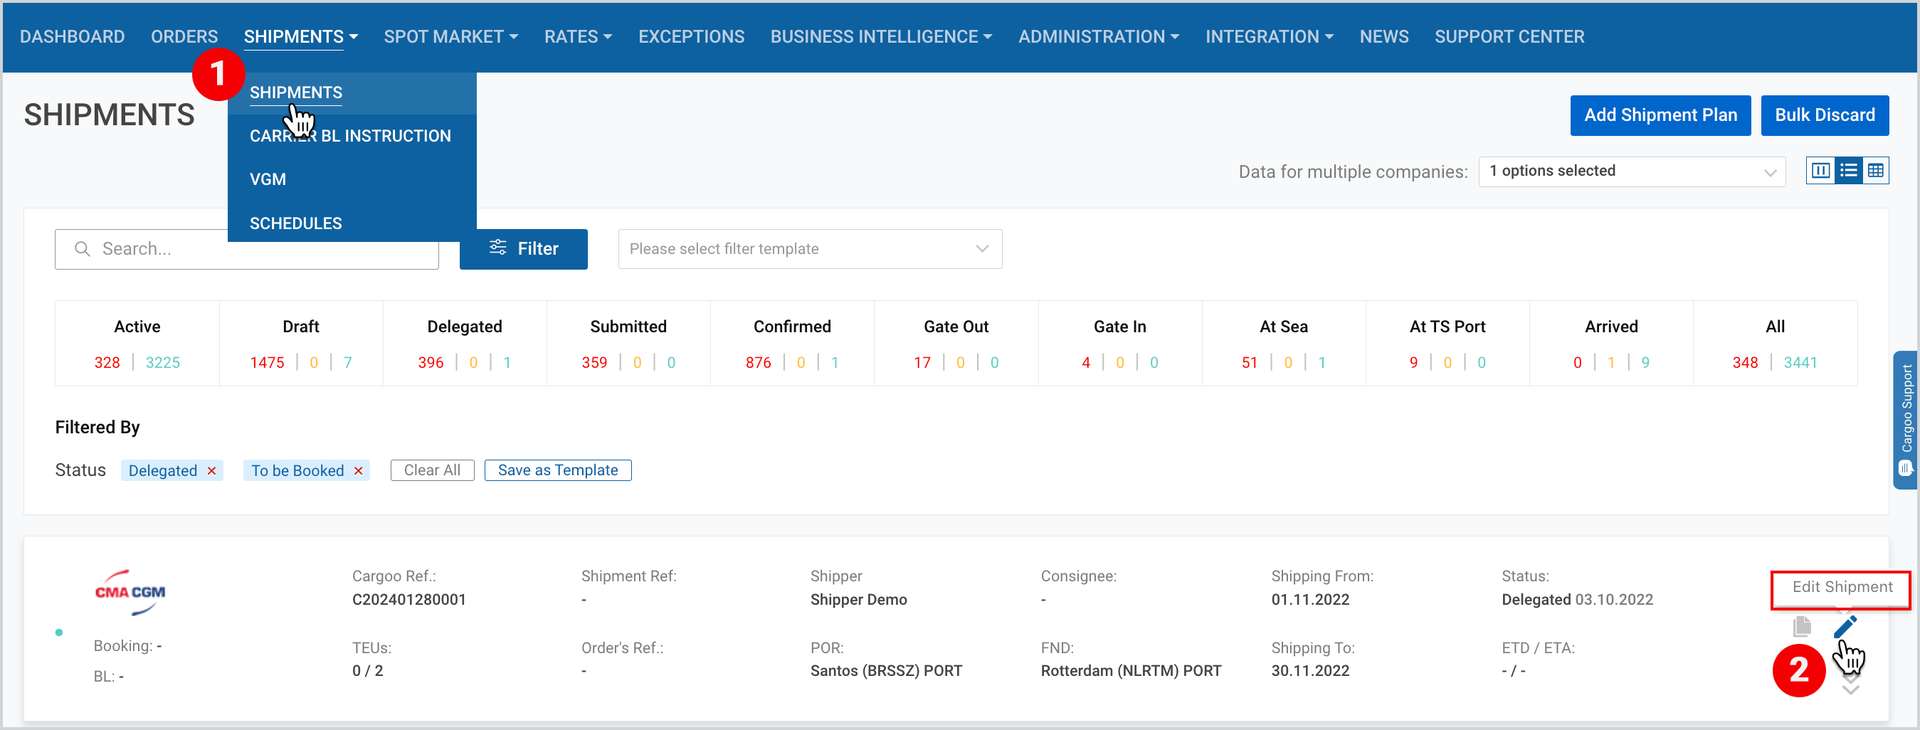Image resolution: width=1920 pixels, height=730 pixels.
Task: Remove the Delegated status filter
Action: (x=212, y=471)
